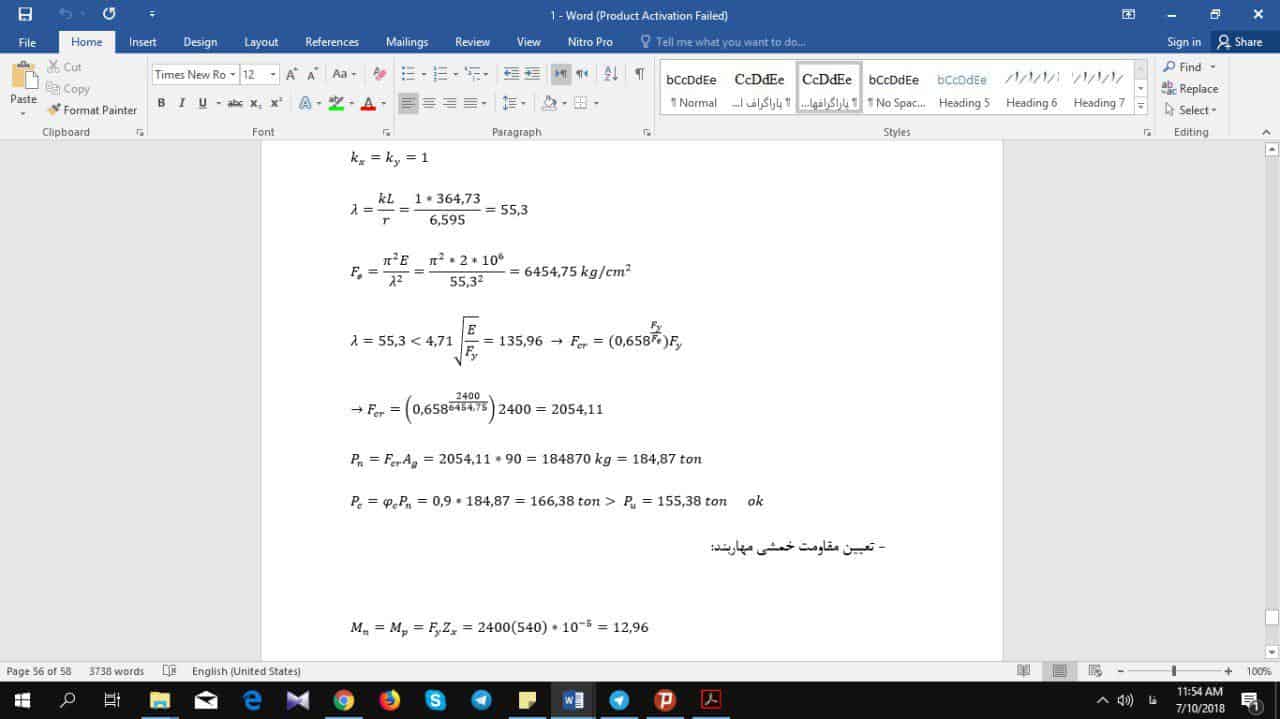Click the Paste clipboard icon

(x=23, y=77)
